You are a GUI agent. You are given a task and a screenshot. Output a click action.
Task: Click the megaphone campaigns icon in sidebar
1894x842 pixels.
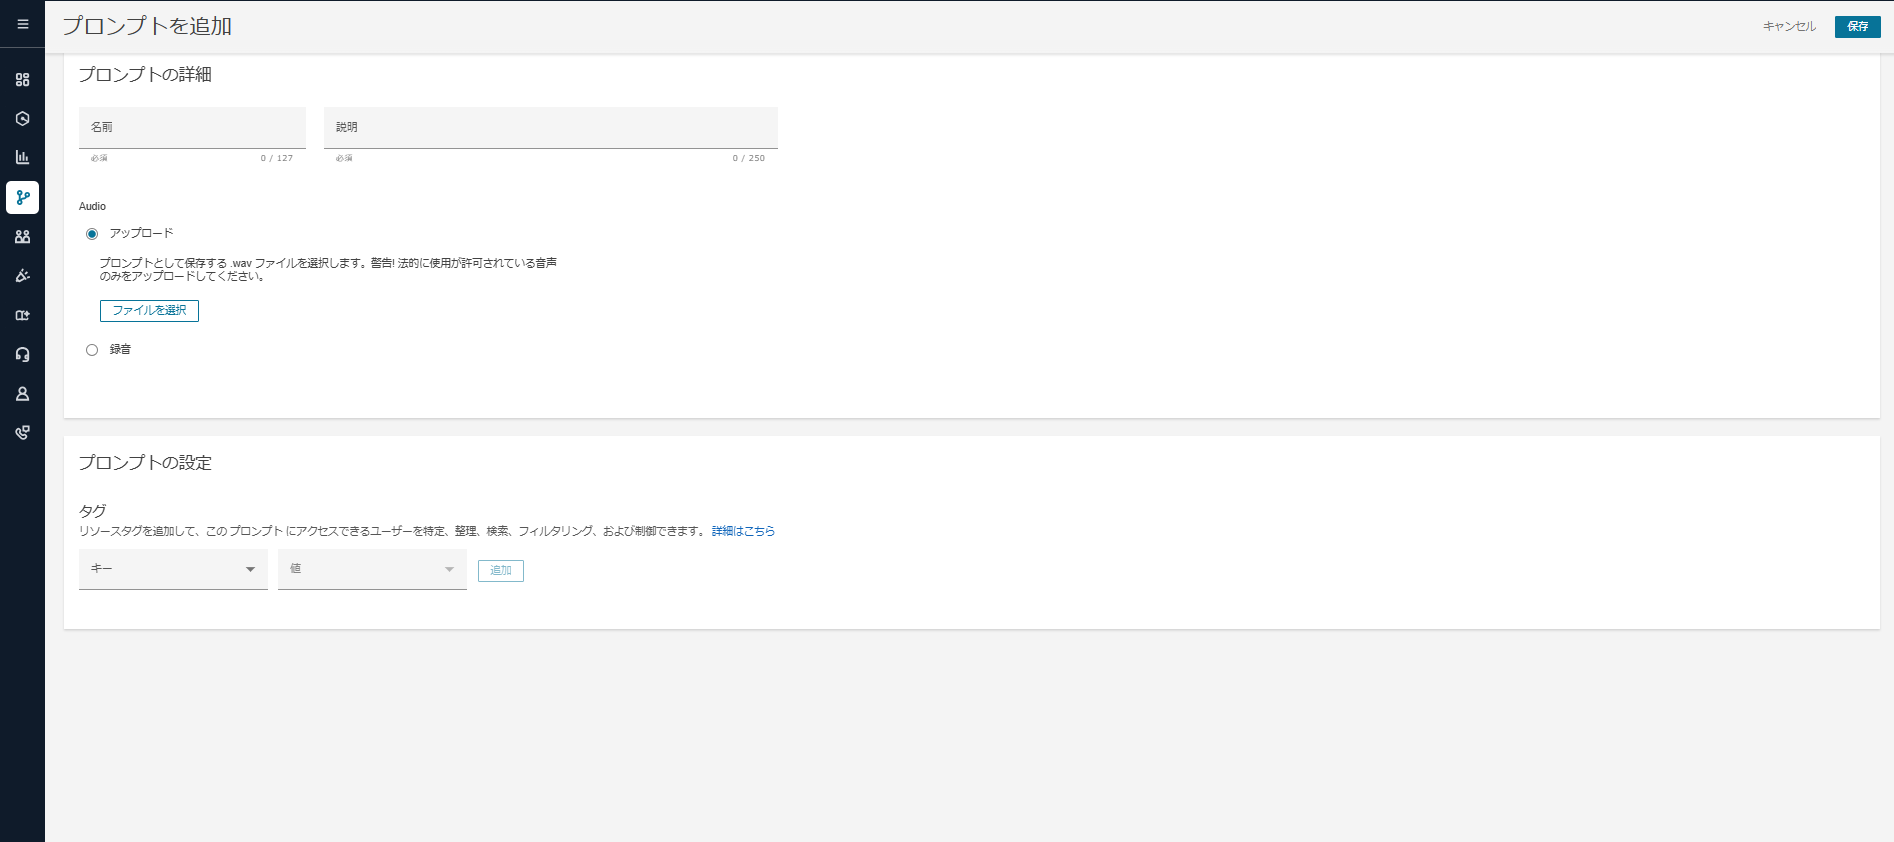click(22, 276)
